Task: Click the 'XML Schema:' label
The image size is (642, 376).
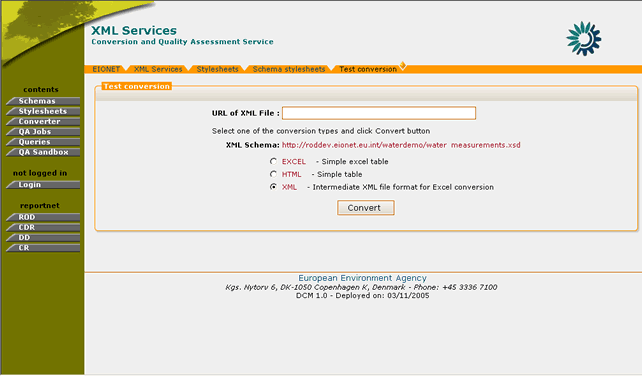Action: [252, 145]
